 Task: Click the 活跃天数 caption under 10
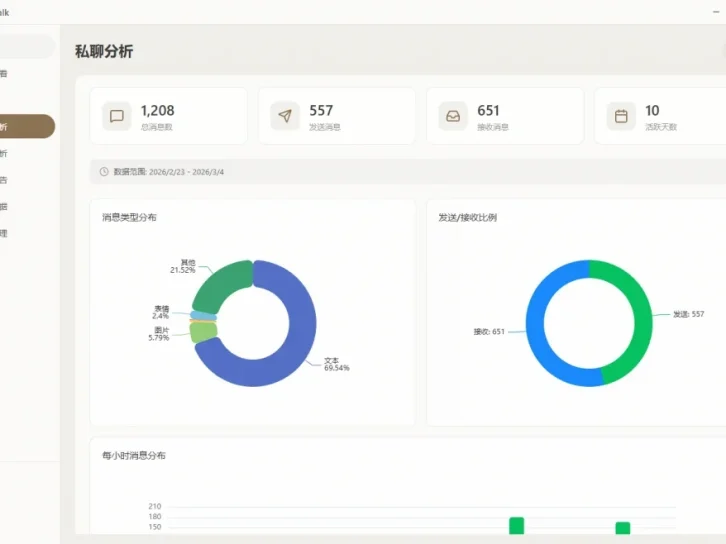point(661,127)
